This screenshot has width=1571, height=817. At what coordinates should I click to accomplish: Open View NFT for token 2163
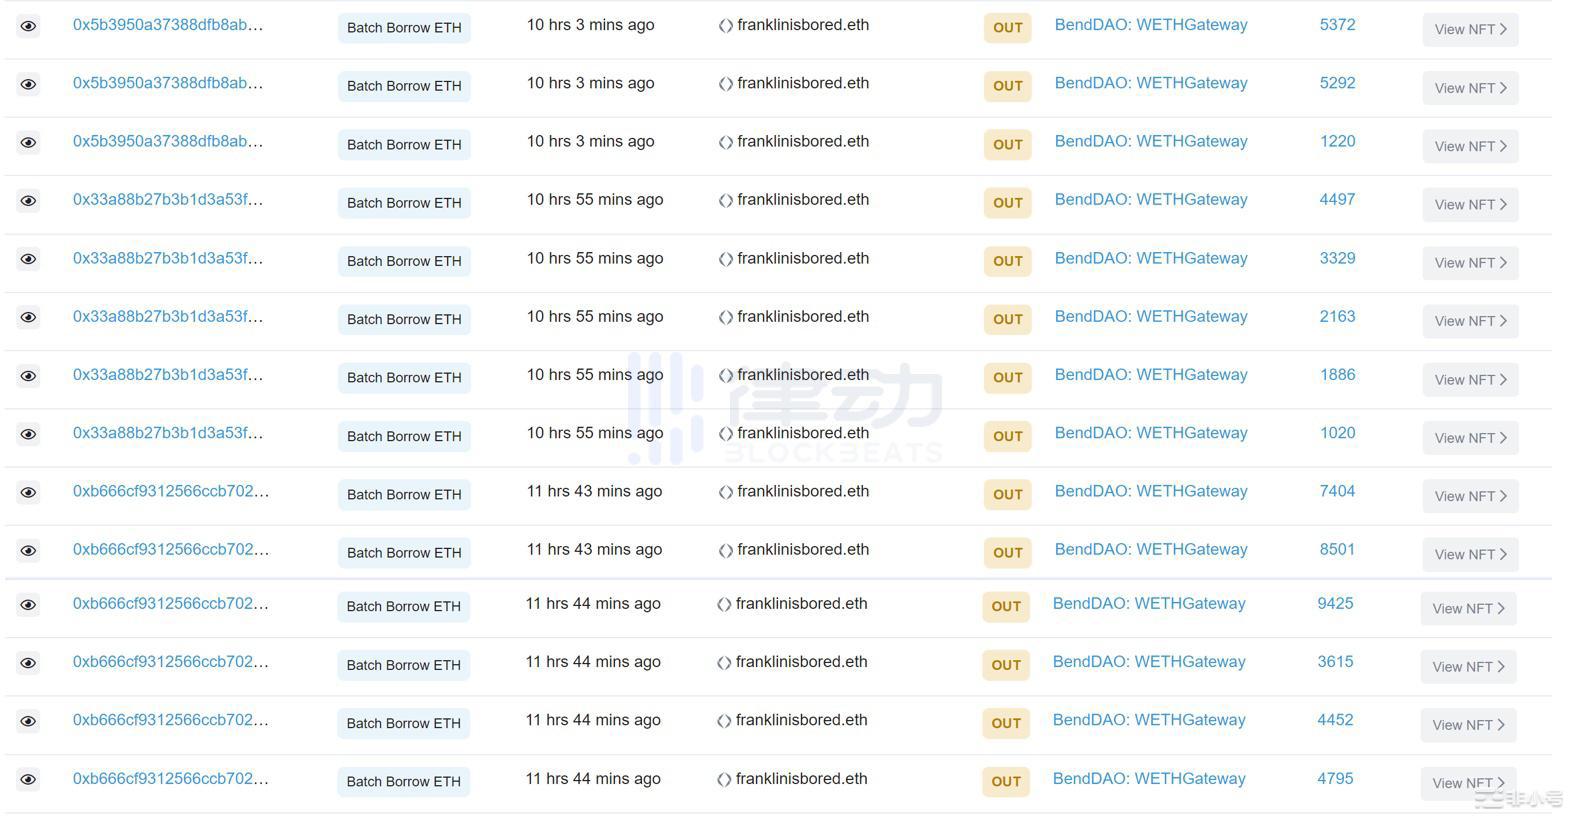1470,321
